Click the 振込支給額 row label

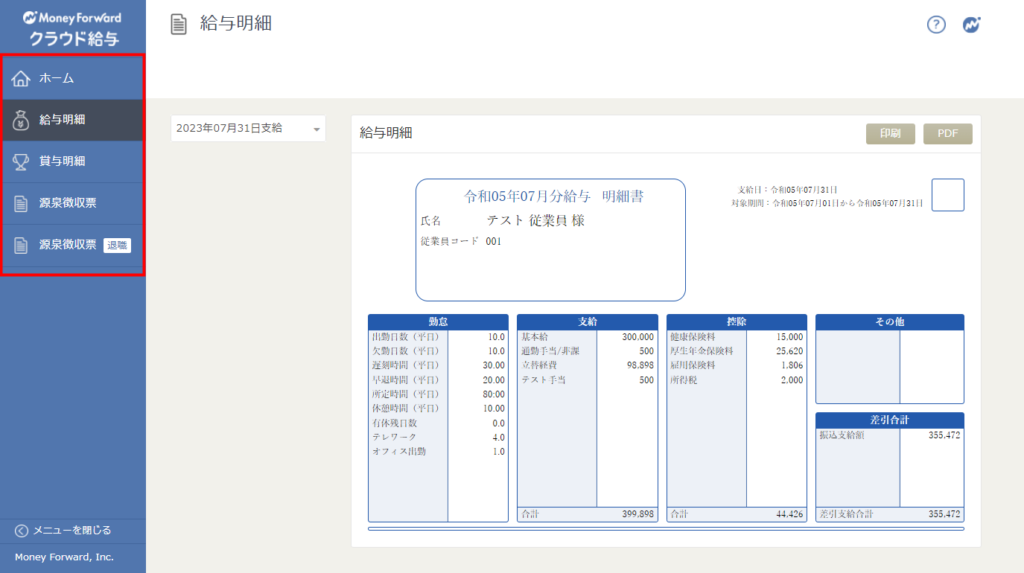point(842,435)
